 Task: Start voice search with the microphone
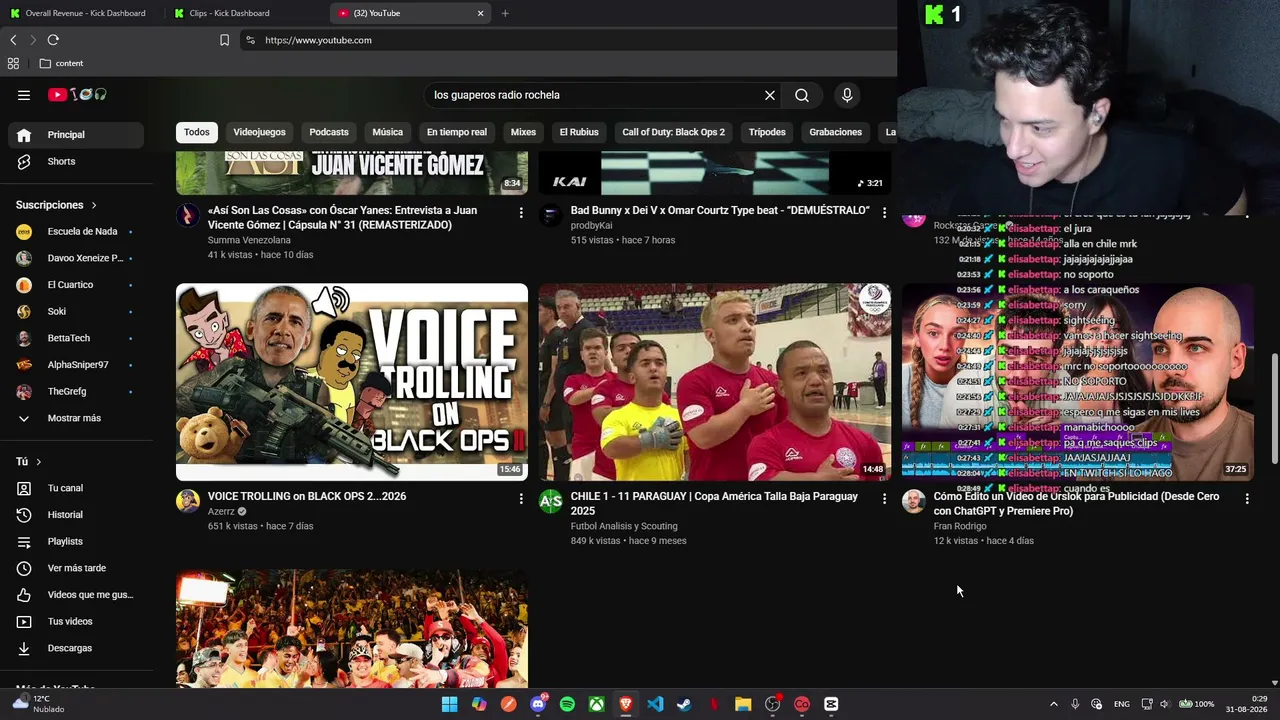847,95
